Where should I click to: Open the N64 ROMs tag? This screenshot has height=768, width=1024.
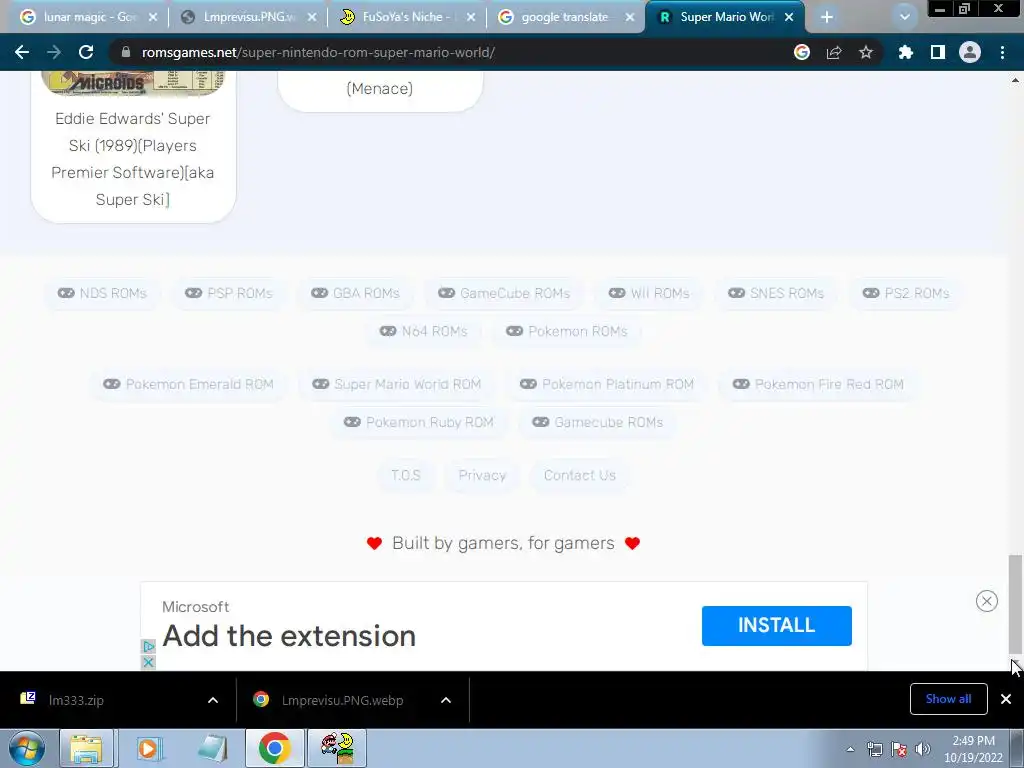pyautogui.click(x=424, y=331)
